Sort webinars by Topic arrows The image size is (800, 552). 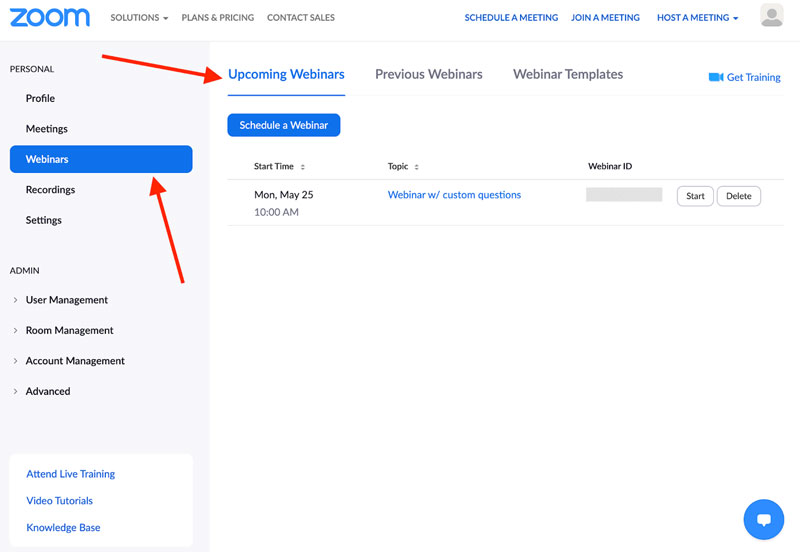pyautogui.click(x=416, y=167)
